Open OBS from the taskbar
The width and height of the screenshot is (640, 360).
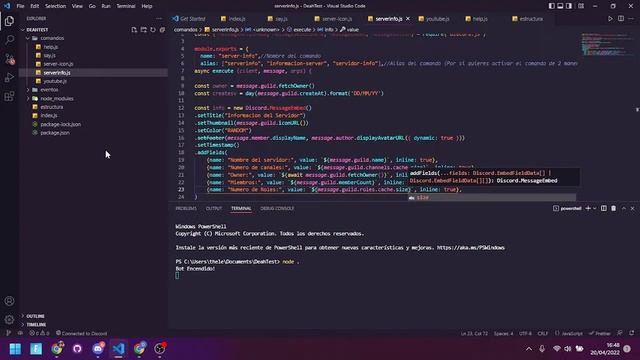[x=160, y=349]
